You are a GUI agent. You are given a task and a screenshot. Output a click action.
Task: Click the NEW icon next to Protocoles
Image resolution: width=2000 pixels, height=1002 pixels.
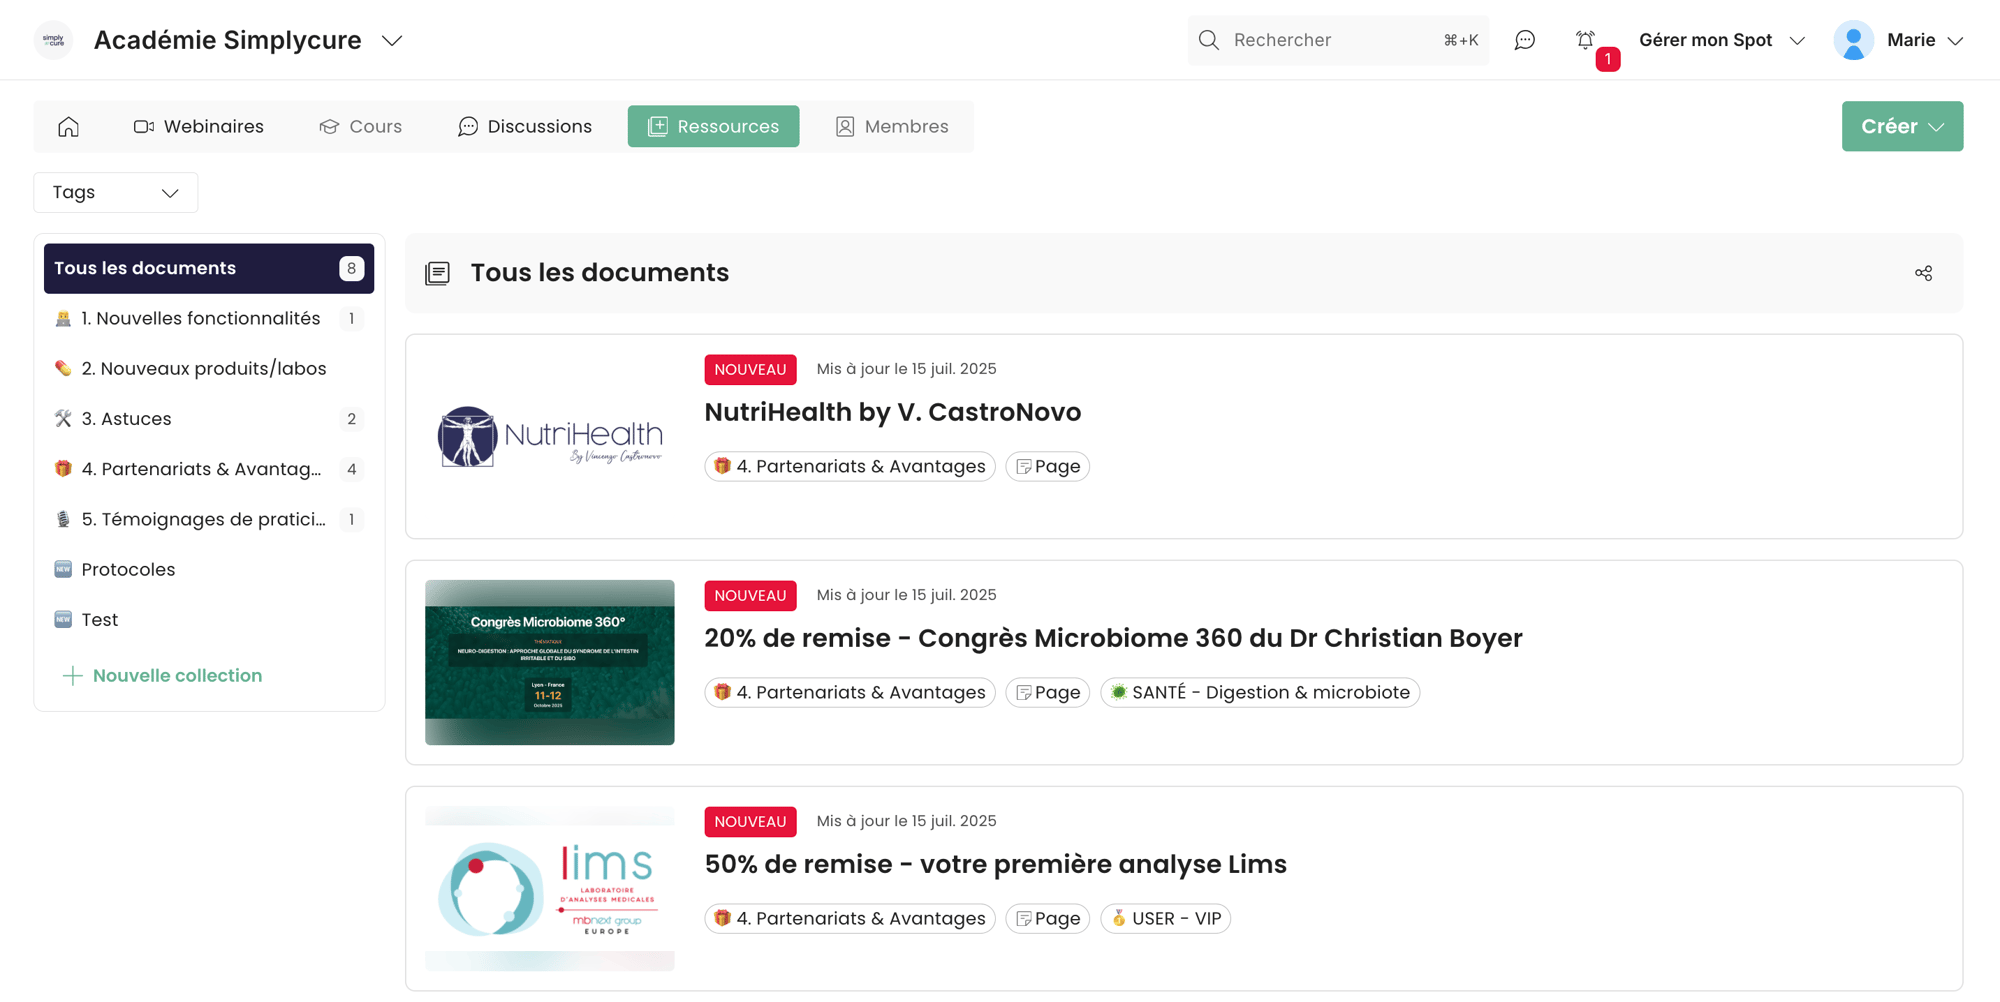pyautogui.click(x=63, y=569)
